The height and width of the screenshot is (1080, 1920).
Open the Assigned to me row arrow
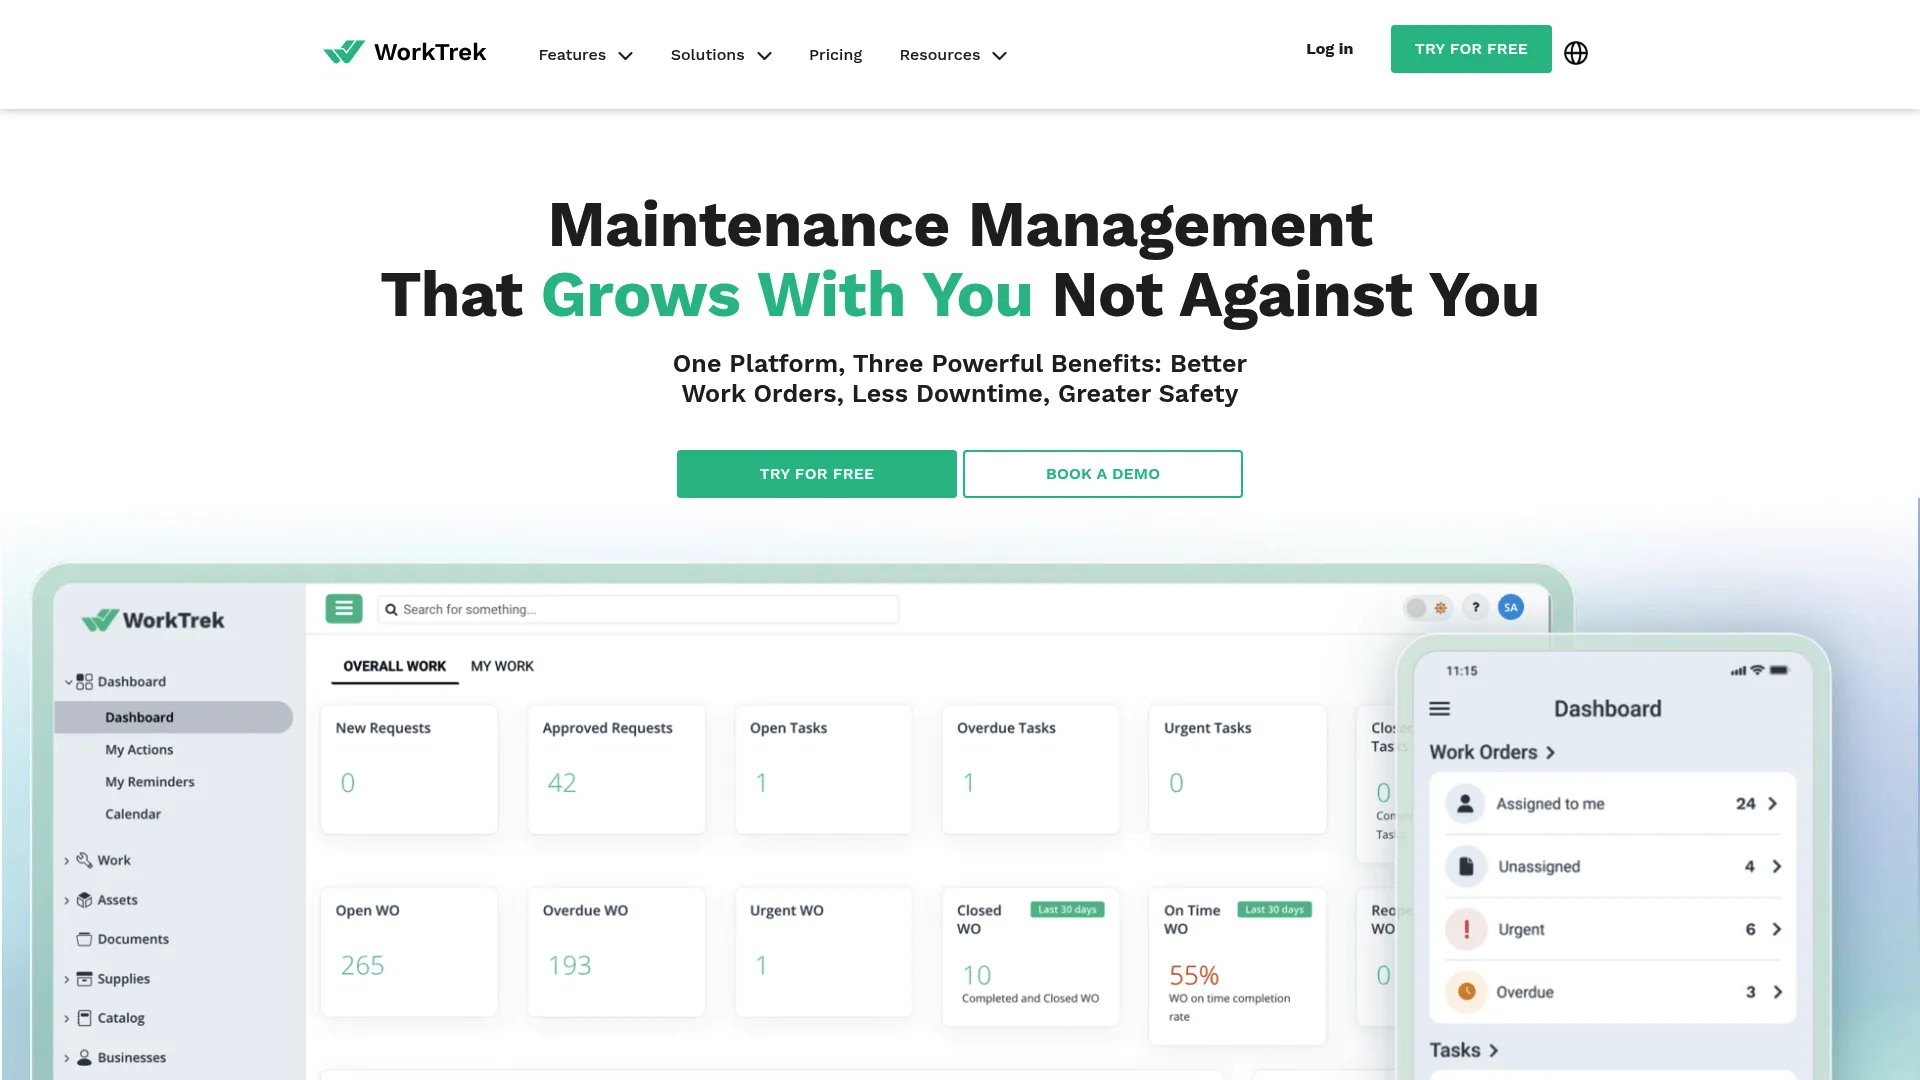[1772, 804]
